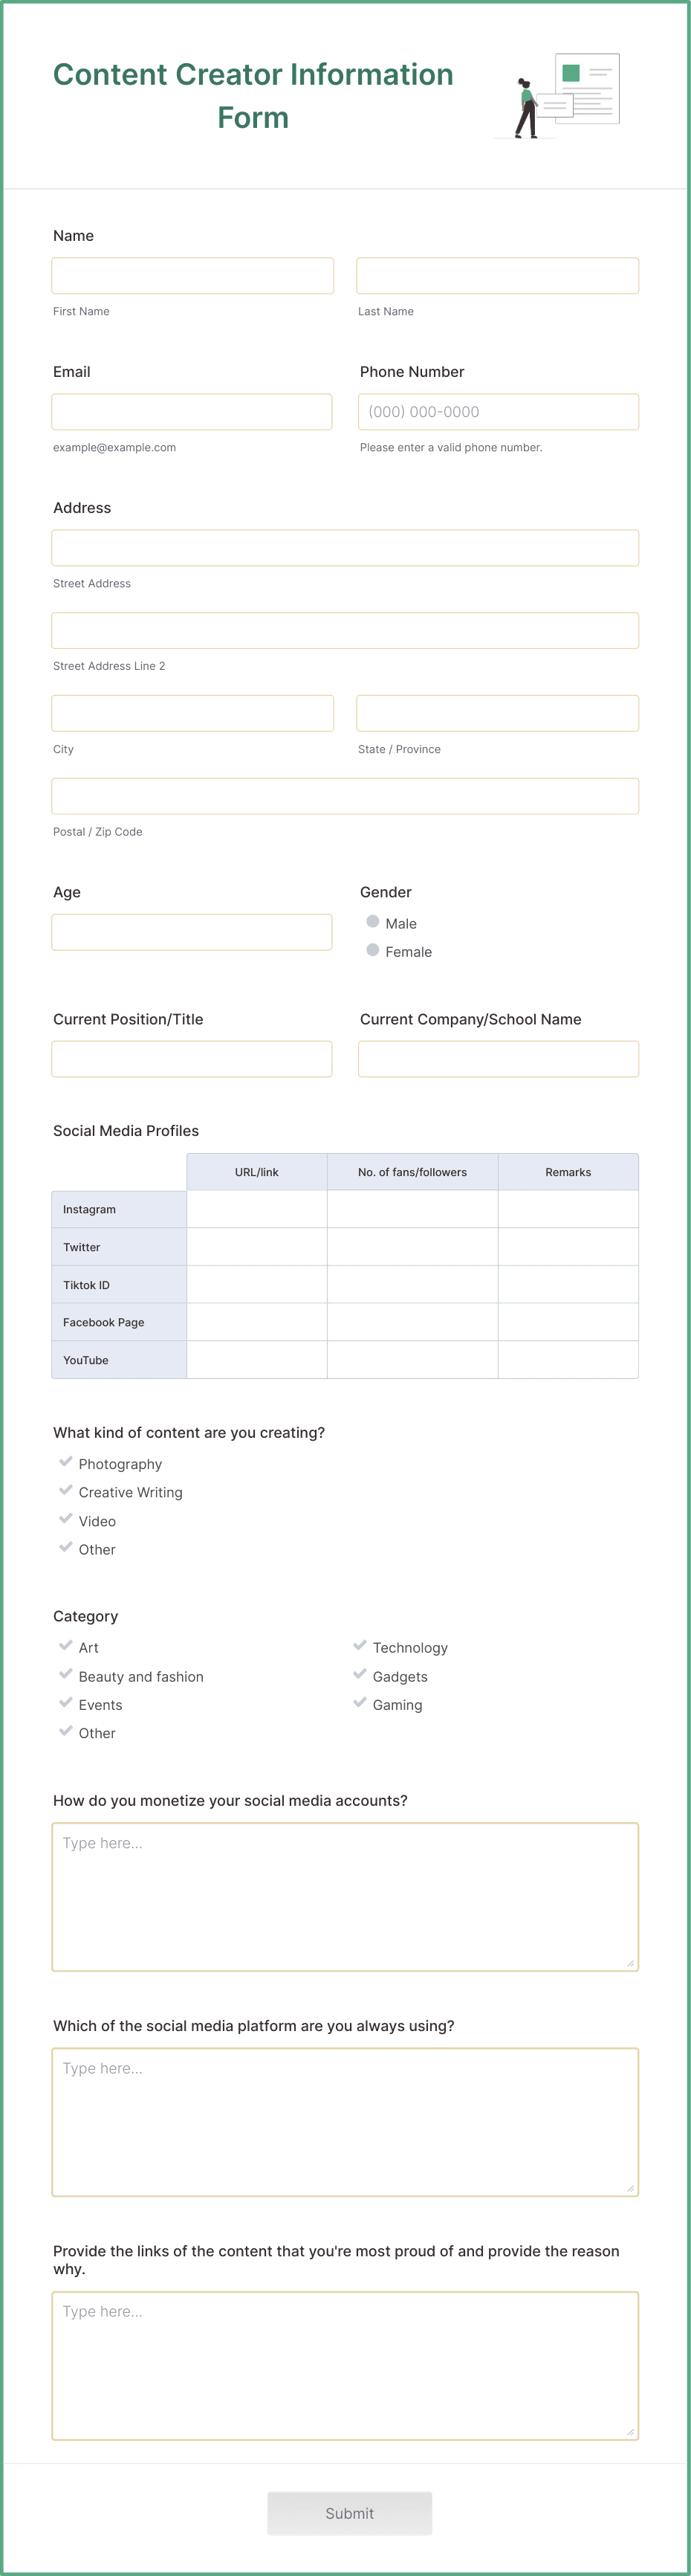
Task: Click the Phone Number input field
Action: (x=497, y=411)
